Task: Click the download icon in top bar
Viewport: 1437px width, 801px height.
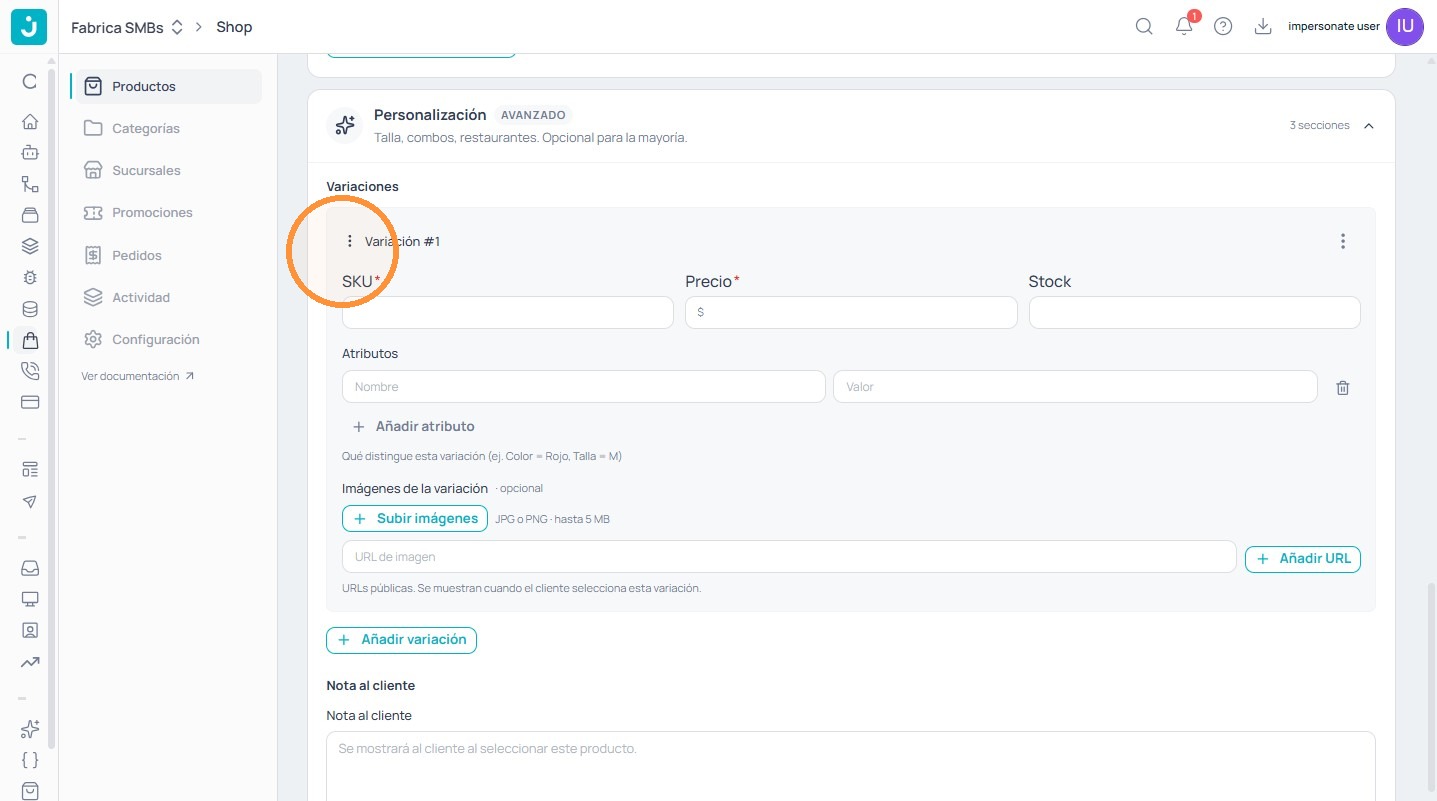Action: click(x=1263, y=27)
